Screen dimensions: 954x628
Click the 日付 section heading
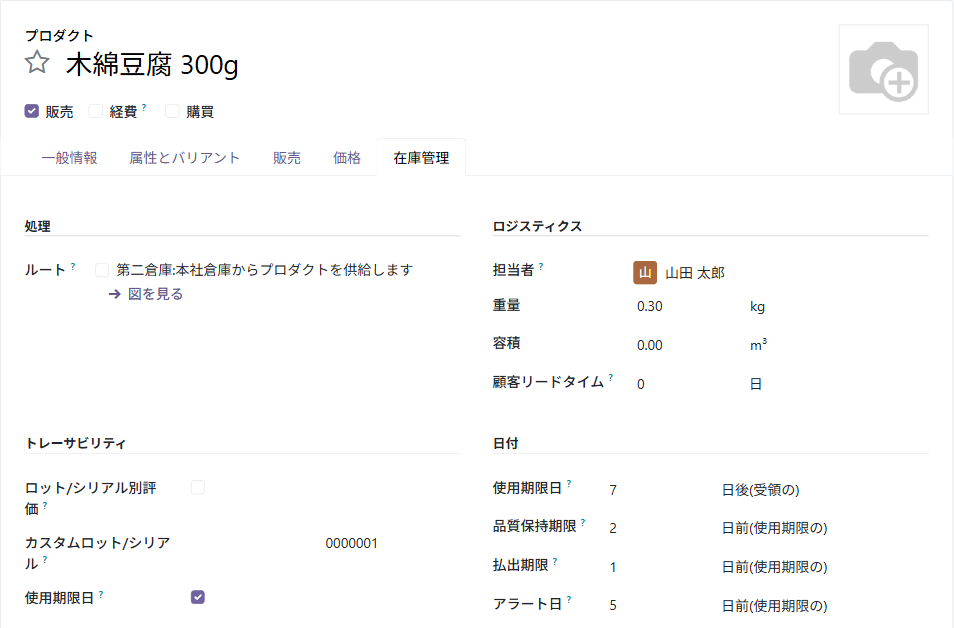[506, 444]
